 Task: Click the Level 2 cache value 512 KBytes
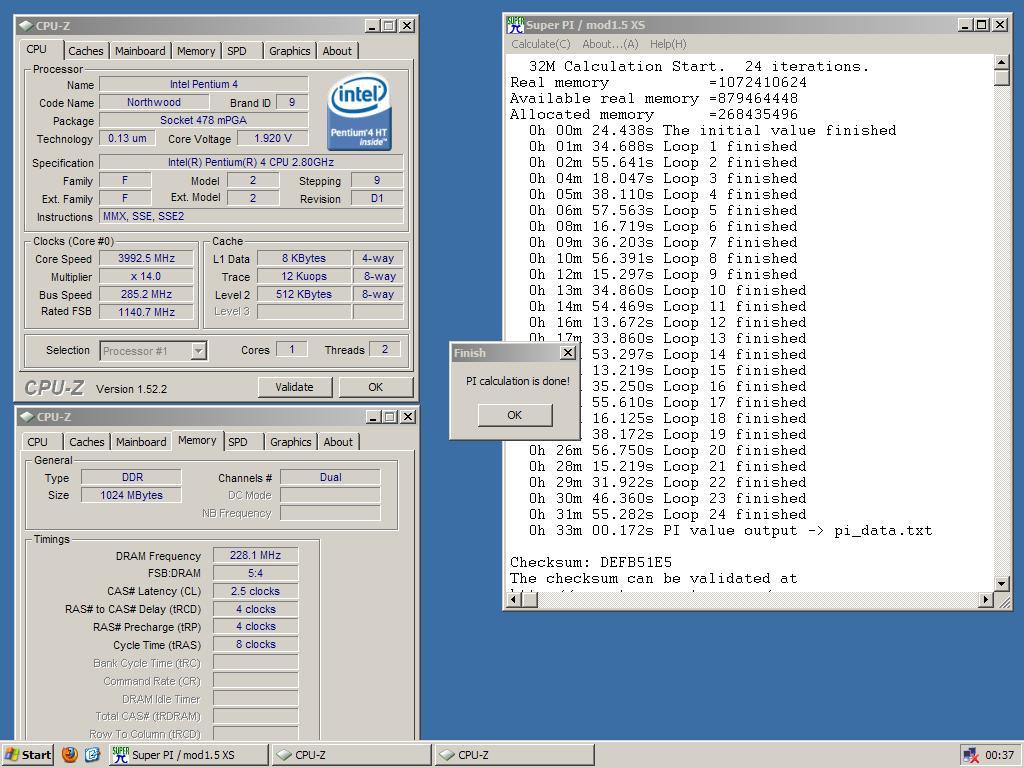tap(304, 295)
